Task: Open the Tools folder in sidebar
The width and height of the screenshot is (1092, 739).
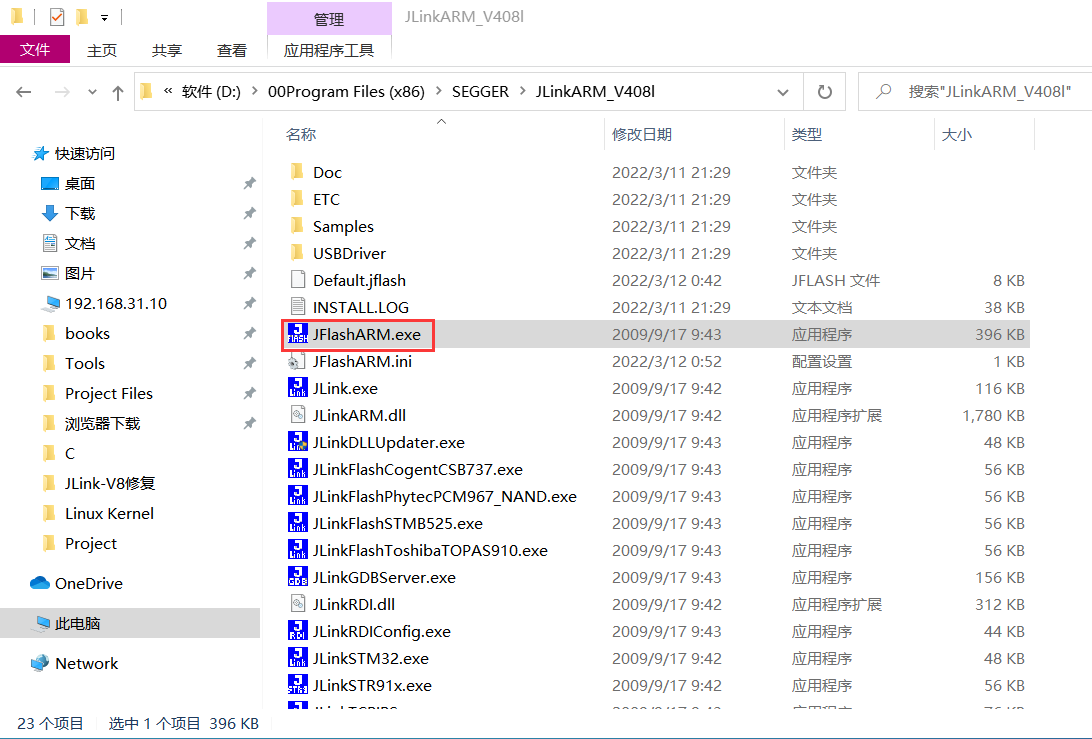Action: coord(85,363)
